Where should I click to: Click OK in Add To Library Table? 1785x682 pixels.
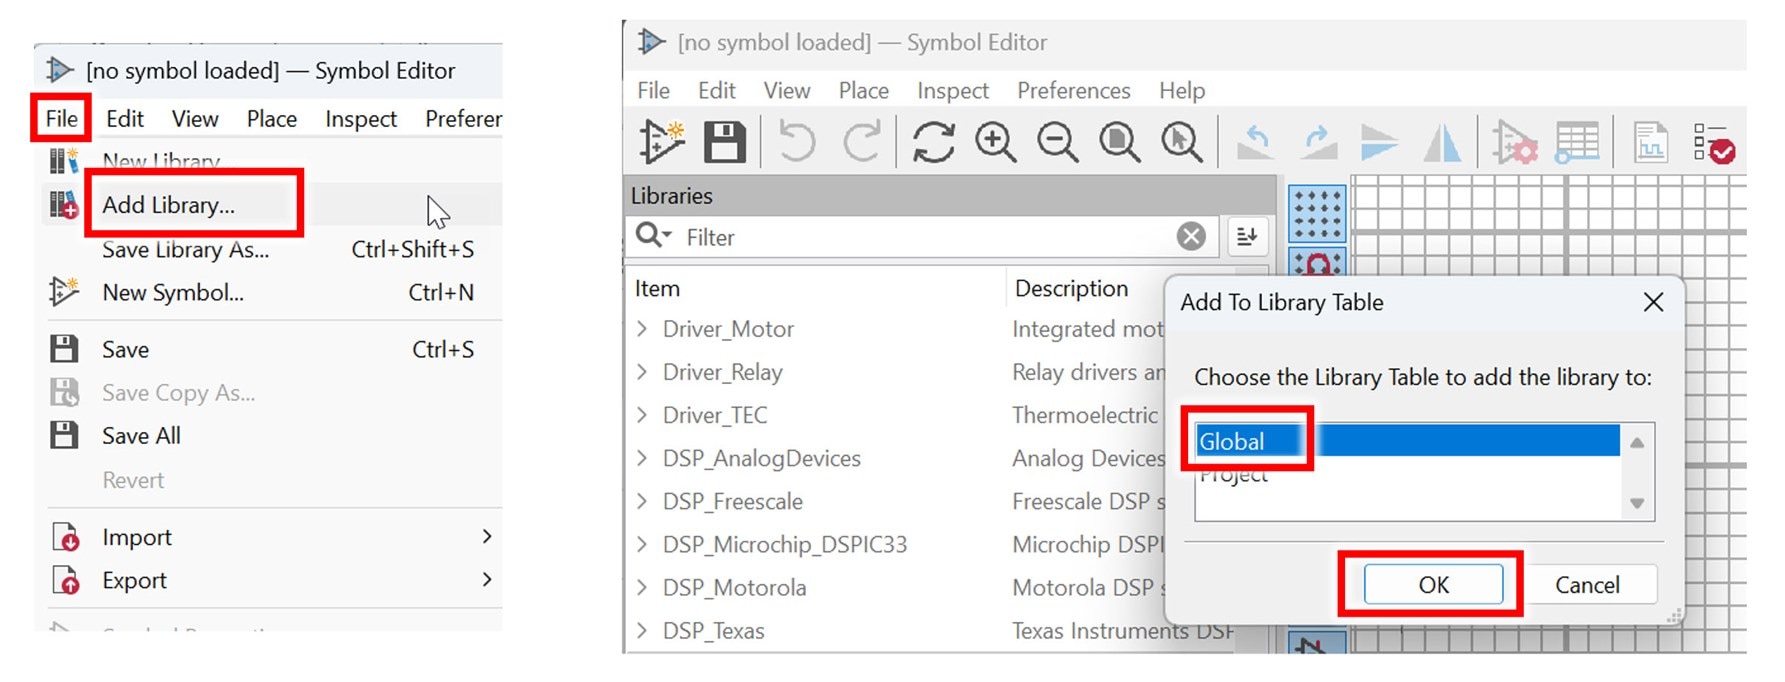pos(1433,584)
